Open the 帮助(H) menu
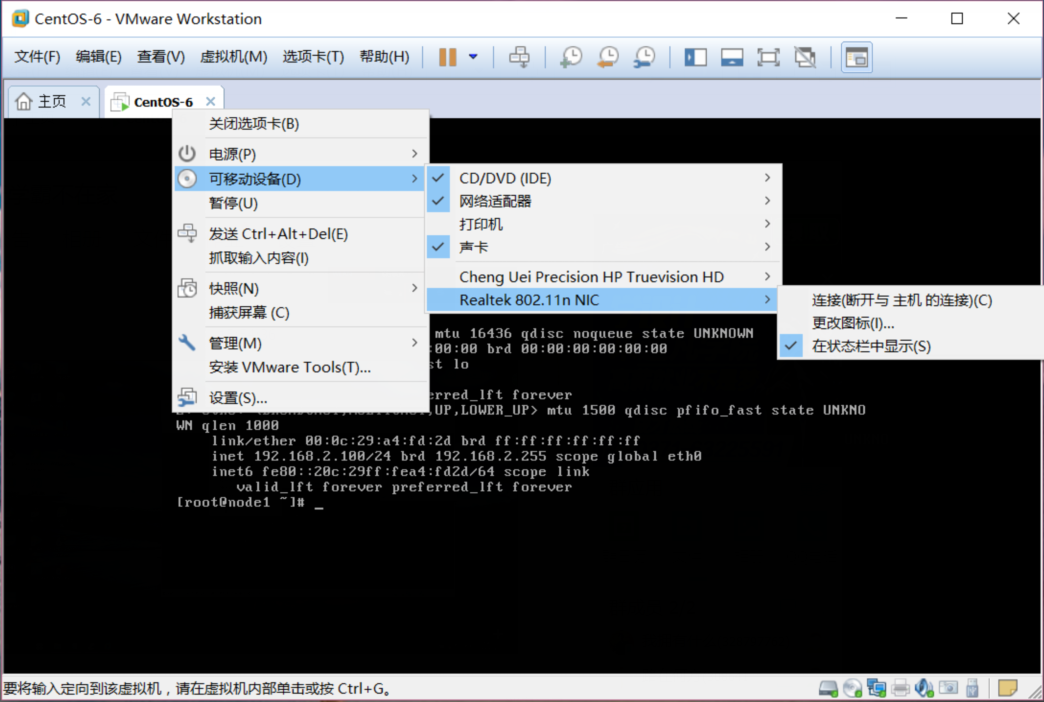 coord(384,57)
